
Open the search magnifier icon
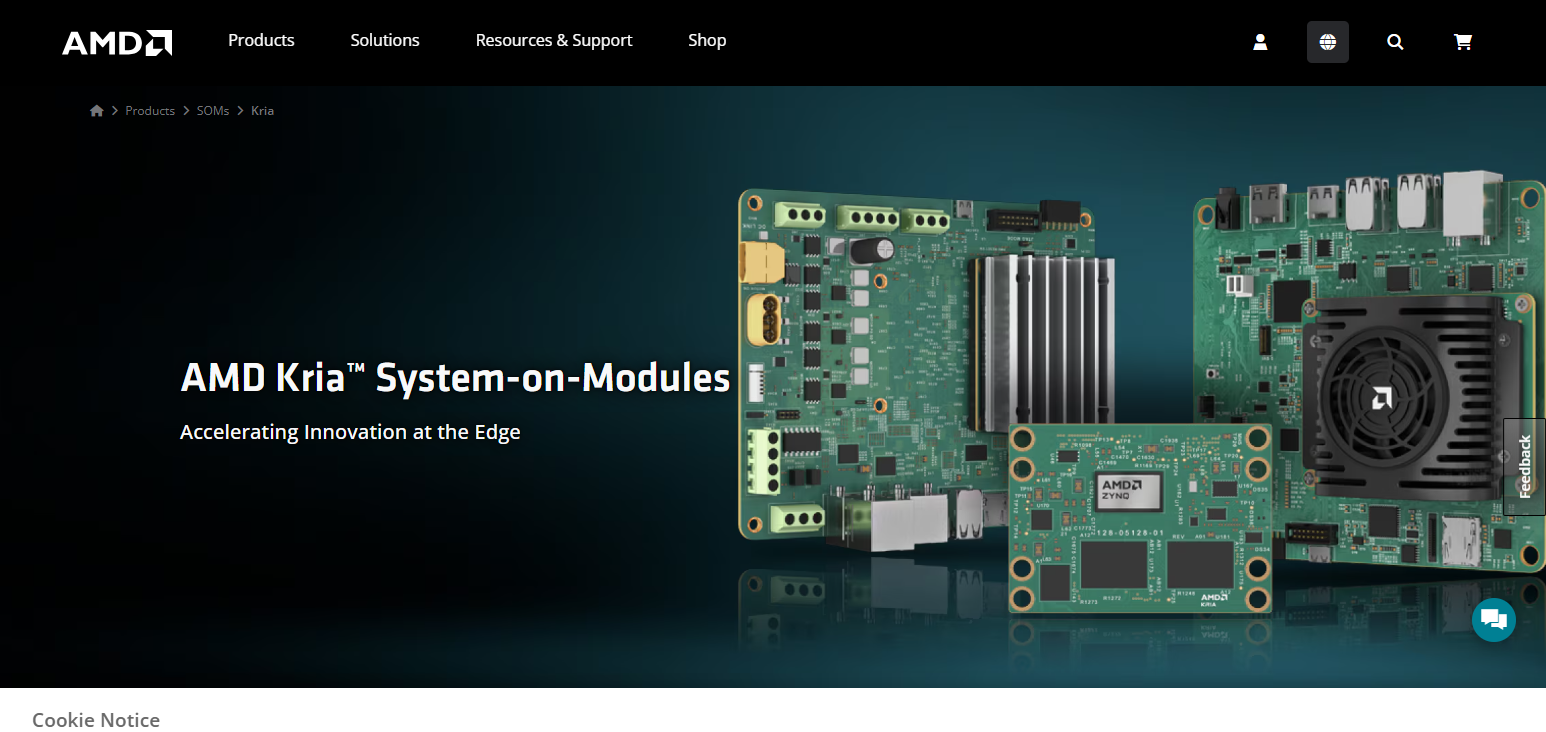point(1395,42)
